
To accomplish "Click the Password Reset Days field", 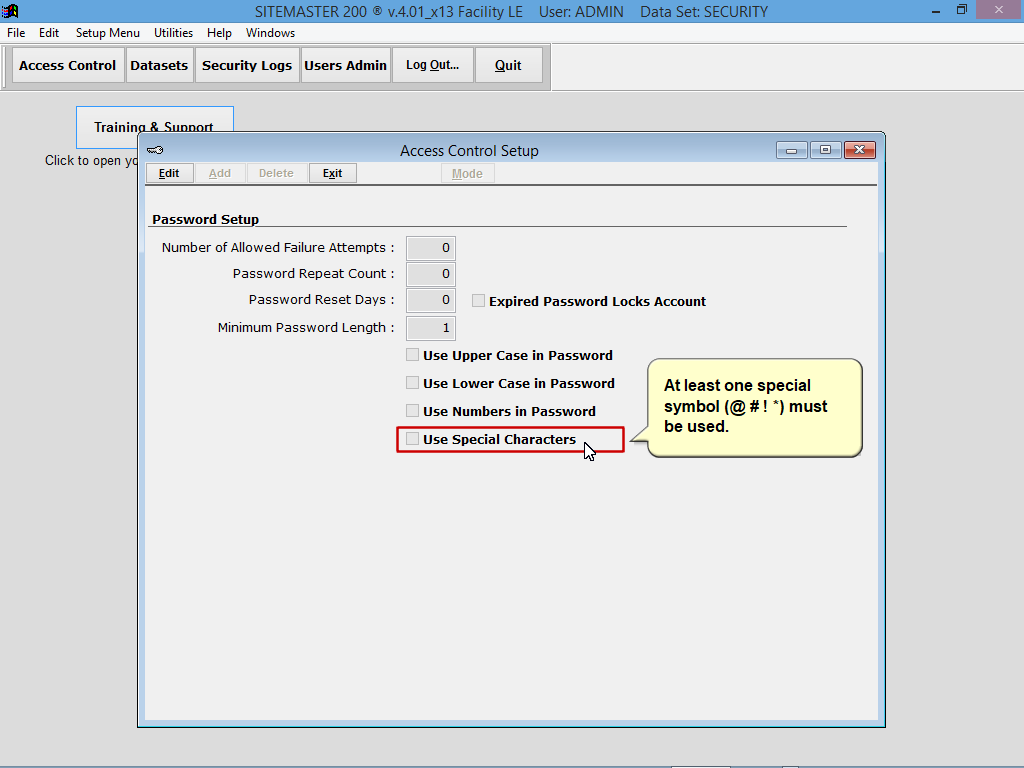I will (x=431, y=300).
